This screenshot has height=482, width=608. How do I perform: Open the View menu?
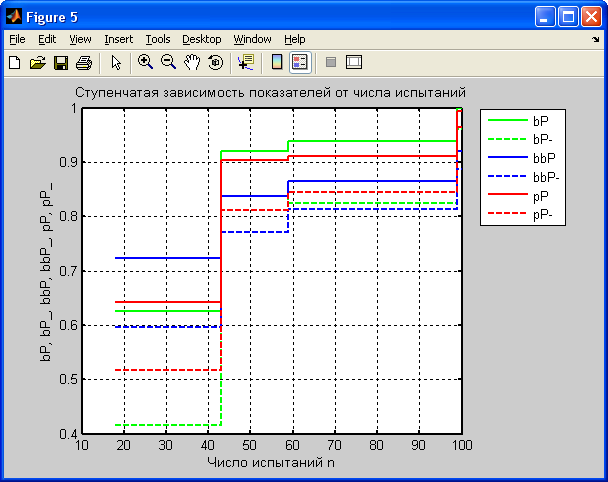pyautogui.click(x=80, y=39)
